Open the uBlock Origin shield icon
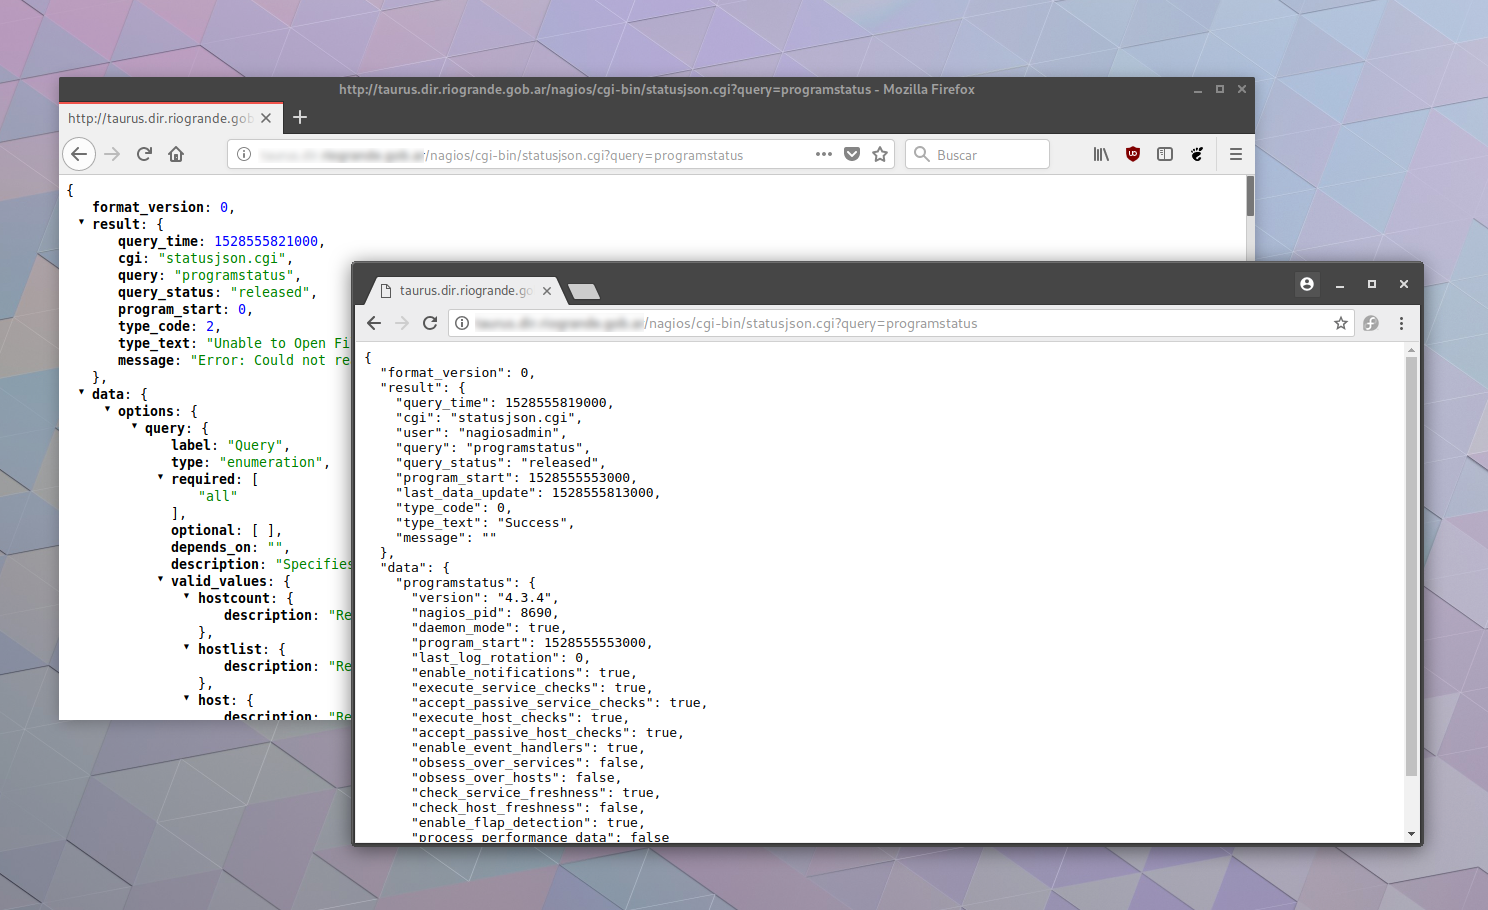1488x910 pixels. click(x=1132, y=154)
